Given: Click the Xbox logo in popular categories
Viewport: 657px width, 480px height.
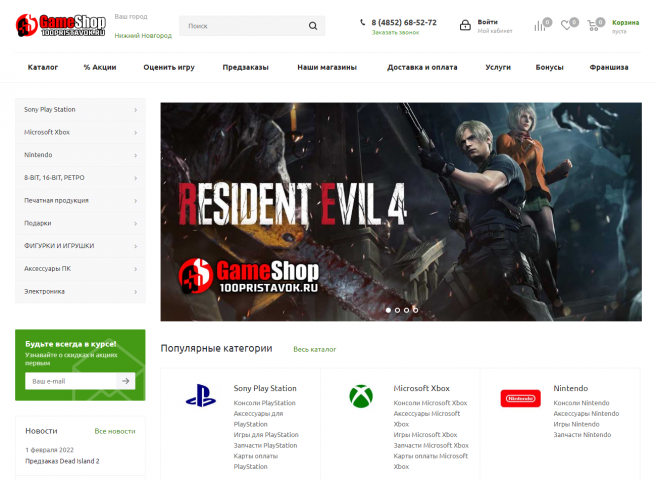Looking at the screenshot, I should click(x=361, y=396).
